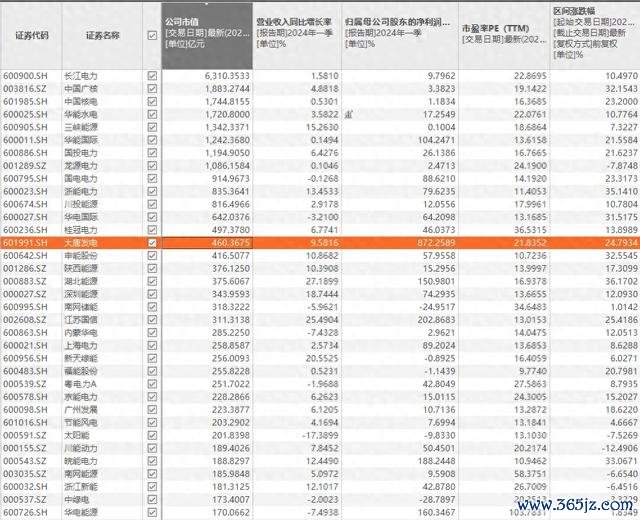Toggle checkbox for 000591.SZ 太阳能
This screenshot has width=640, height=520.
click(x=152, y=435)
